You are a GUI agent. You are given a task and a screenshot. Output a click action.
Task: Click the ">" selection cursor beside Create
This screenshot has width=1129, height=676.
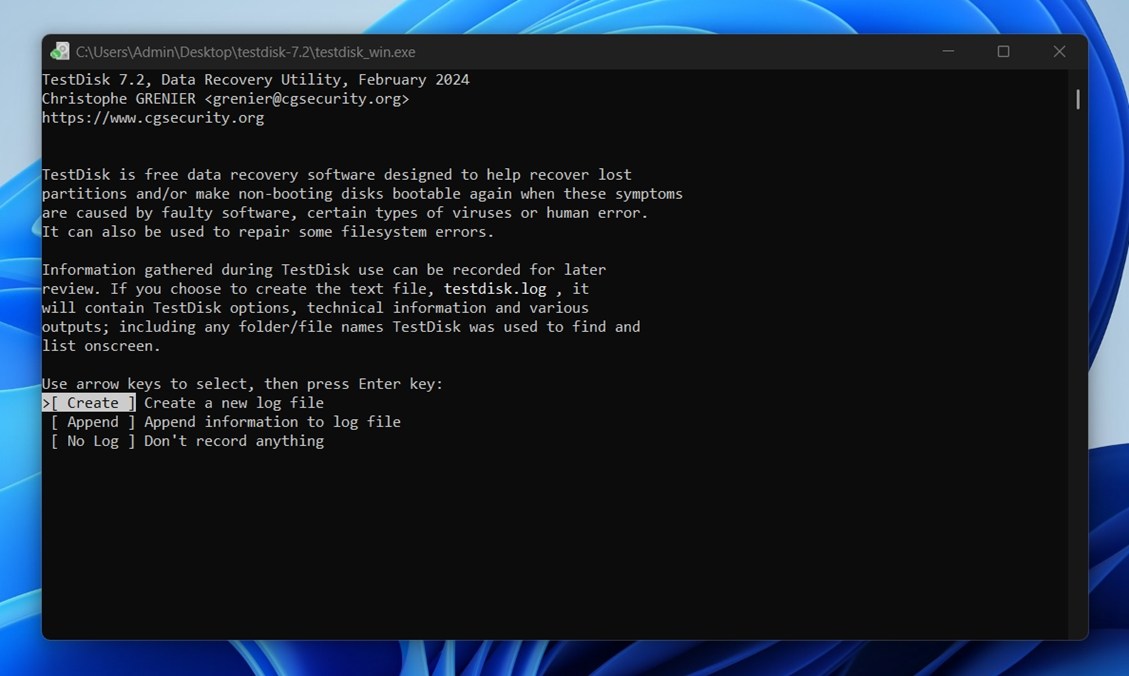pyautogui.click(x=46, y=403)
